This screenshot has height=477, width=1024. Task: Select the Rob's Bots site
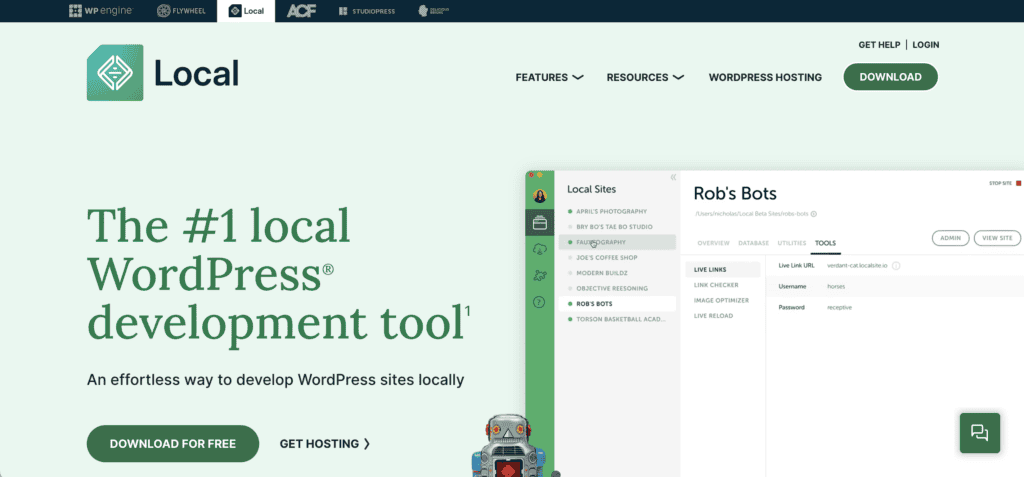(x=617, y=304)
